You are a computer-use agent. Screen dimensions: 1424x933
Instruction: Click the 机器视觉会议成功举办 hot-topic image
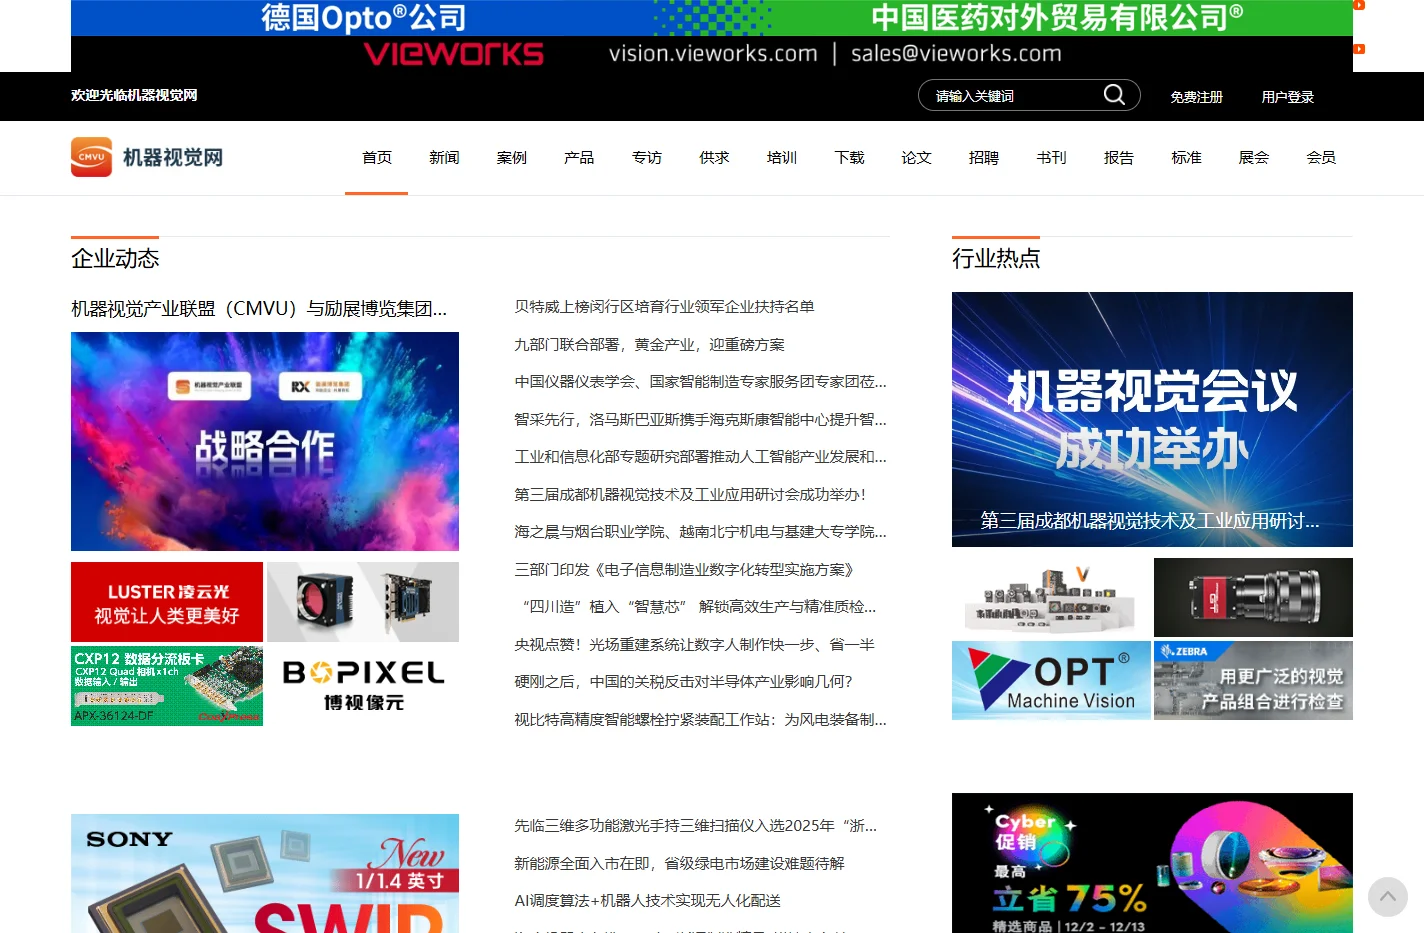[x=1152, y=419]
